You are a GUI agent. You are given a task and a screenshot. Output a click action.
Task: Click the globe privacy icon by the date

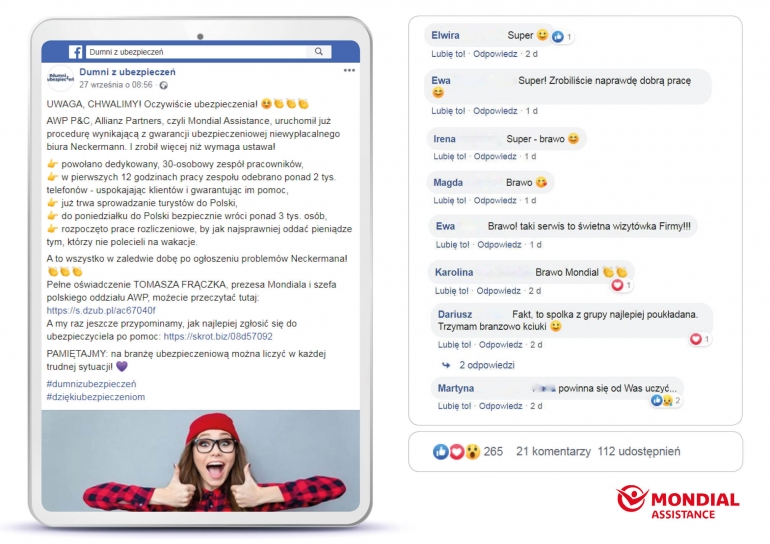pos(164,85)
